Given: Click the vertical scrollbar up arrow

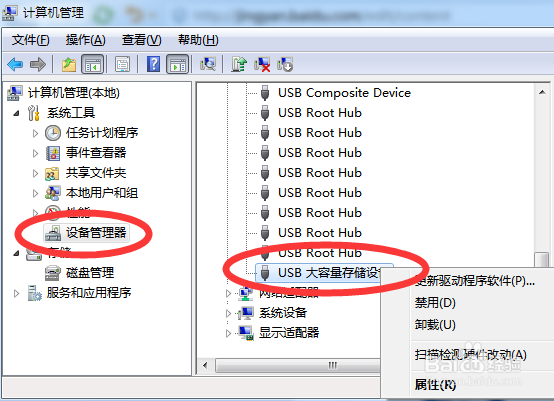Looking at the screenshot, I should click(x=542, y=93).
